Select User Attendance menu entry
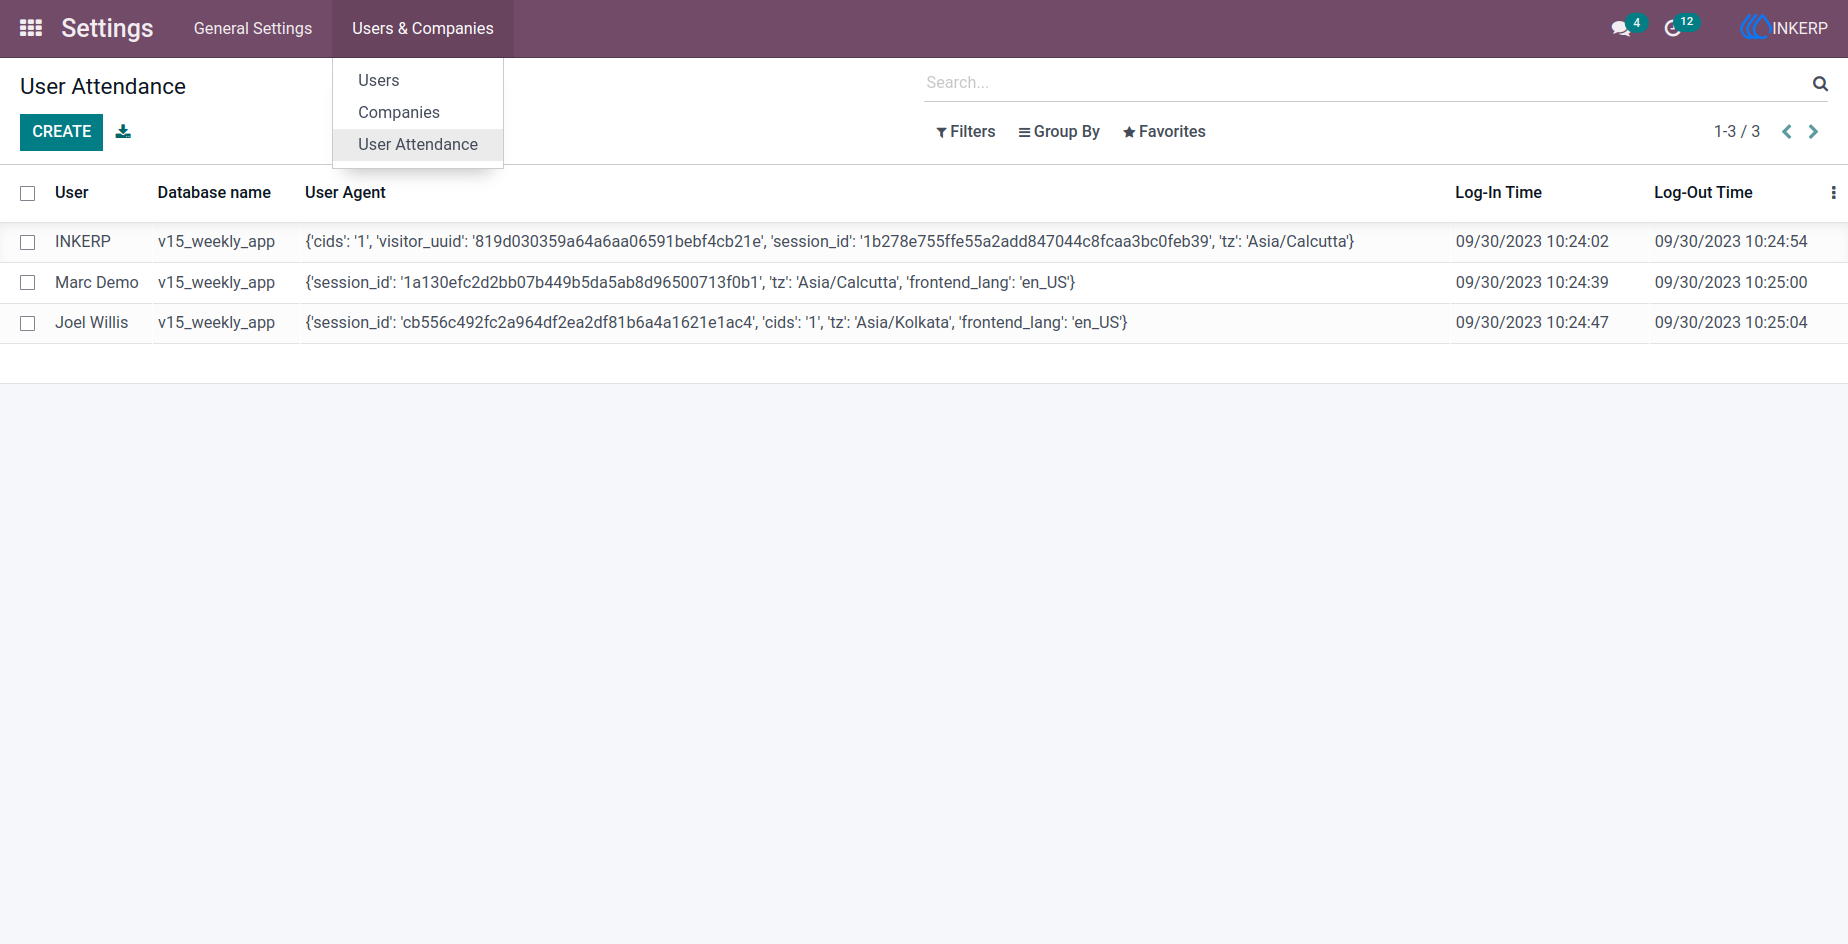This screenshot has height=944, width=1848. point(418,145)
